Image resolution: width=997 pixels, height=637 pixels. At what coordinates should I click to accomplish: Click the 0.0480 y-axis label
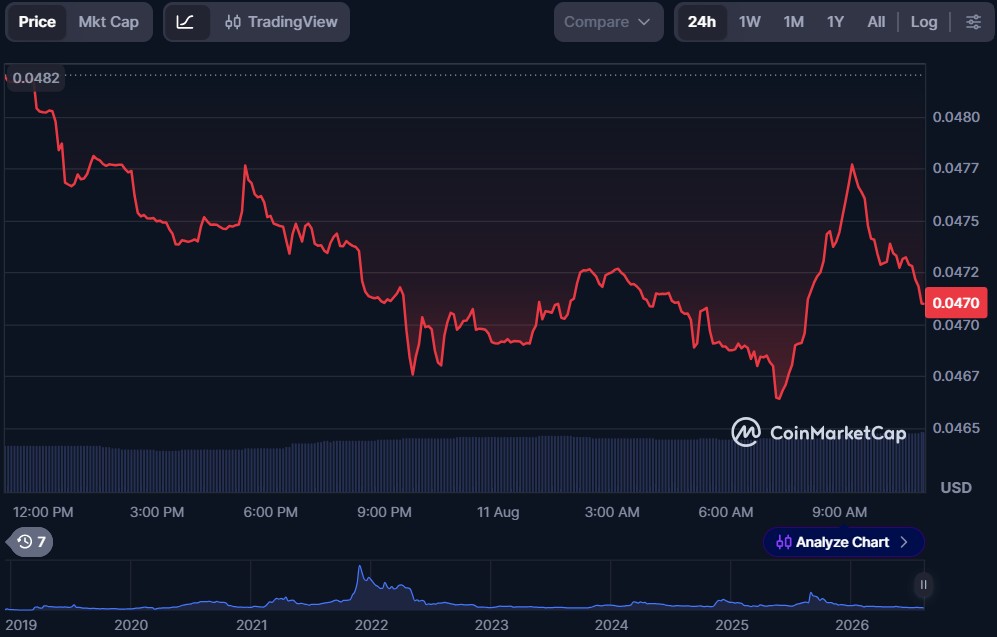coord(956,117)
